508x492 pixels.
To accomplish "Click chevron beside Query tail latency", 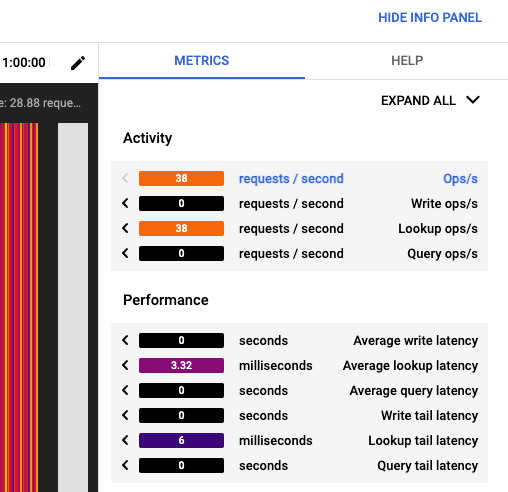I will 125,465.
